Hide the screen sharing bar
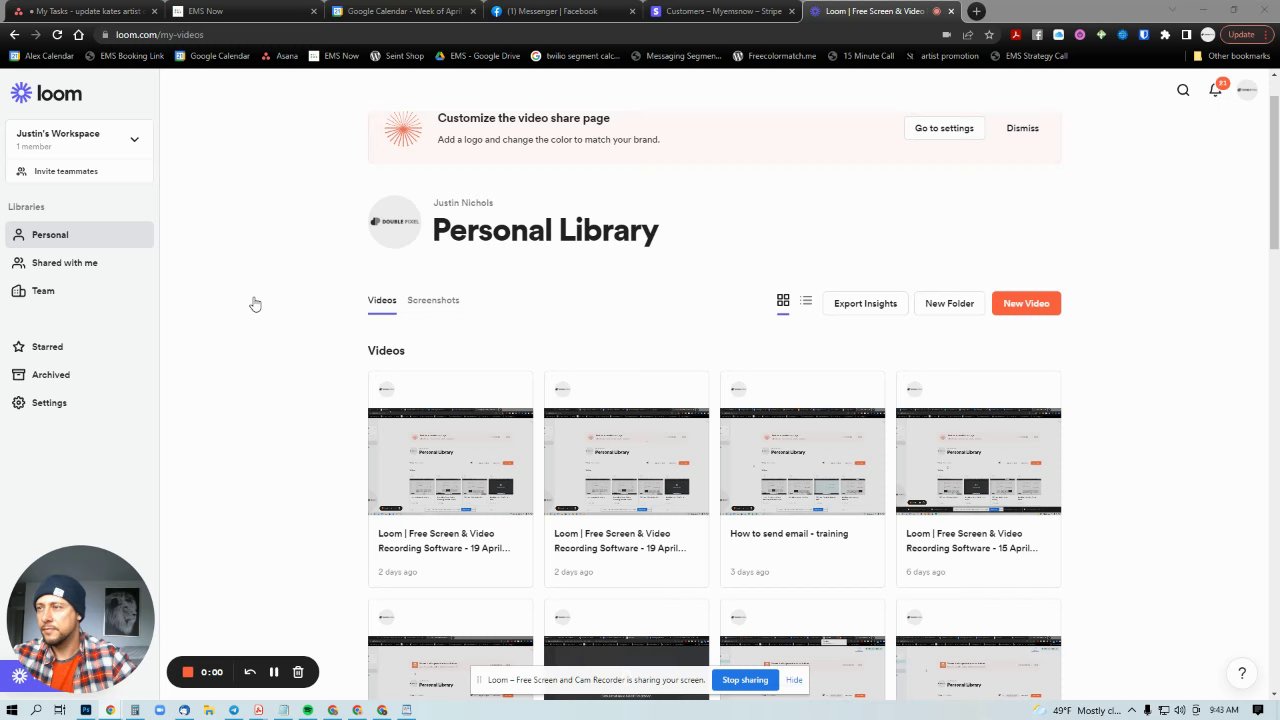Image resolution: width=1280 pixels, height=720 pixels. pyautogui.click(x=794, y=680)
